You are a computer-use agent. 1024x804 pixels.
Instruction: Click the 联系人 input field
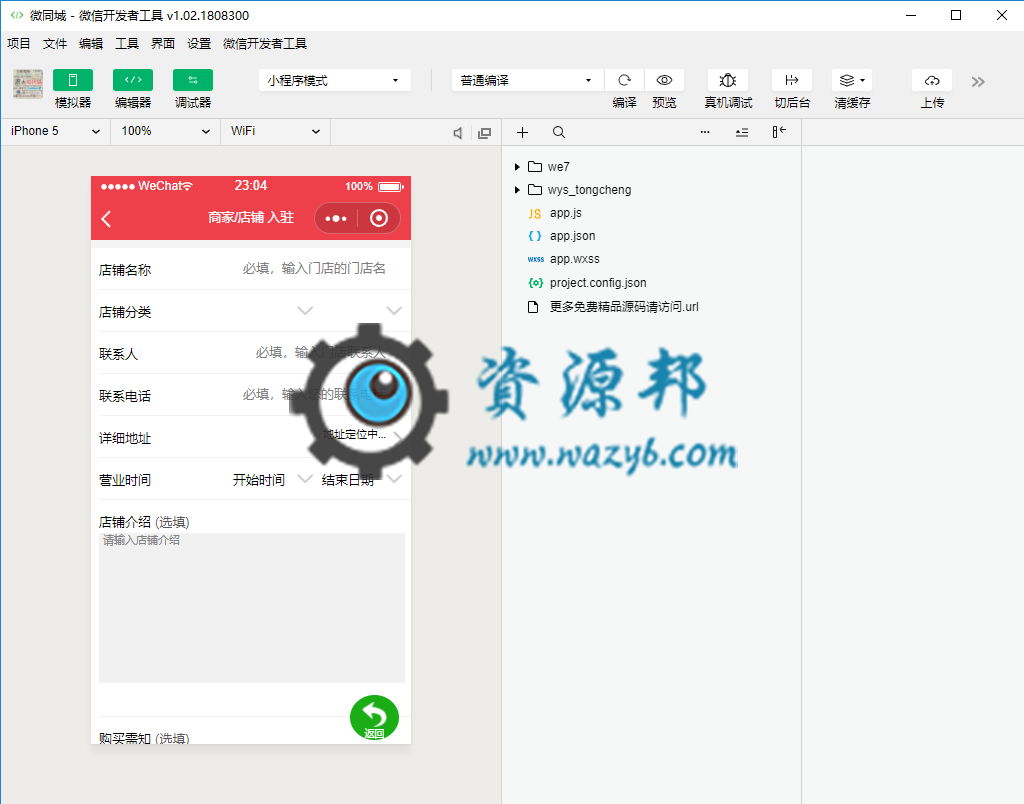click(x=320, y=353)
